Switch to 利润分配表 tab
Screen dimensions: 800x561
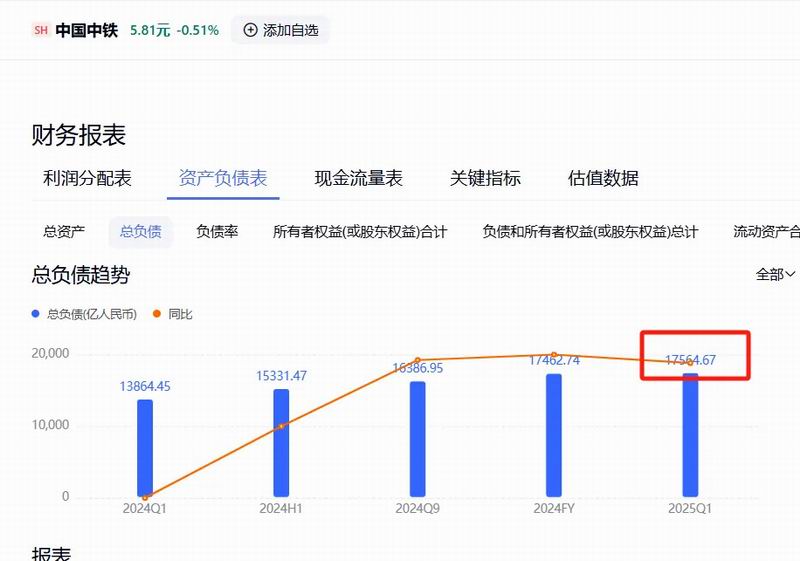(x=87, y=179)
